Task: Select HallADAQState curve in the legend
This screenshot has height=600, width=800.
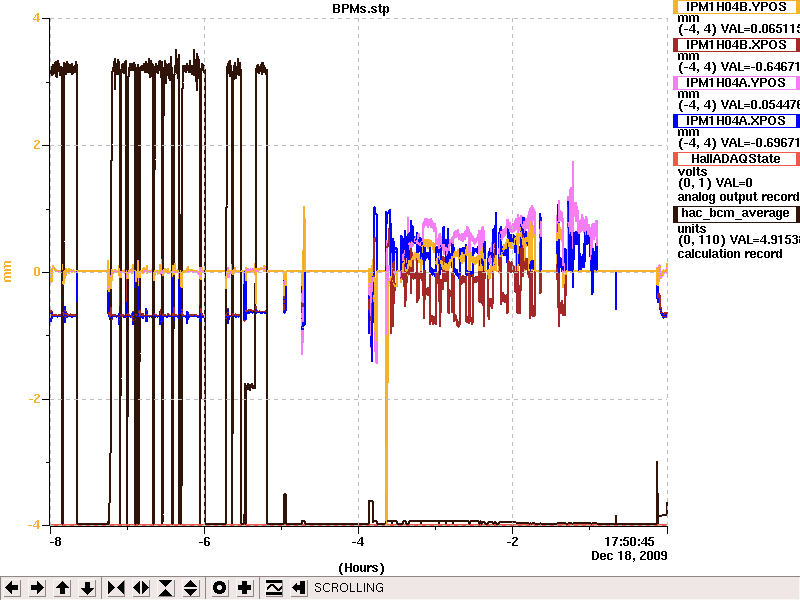Action: pos(736,159)
